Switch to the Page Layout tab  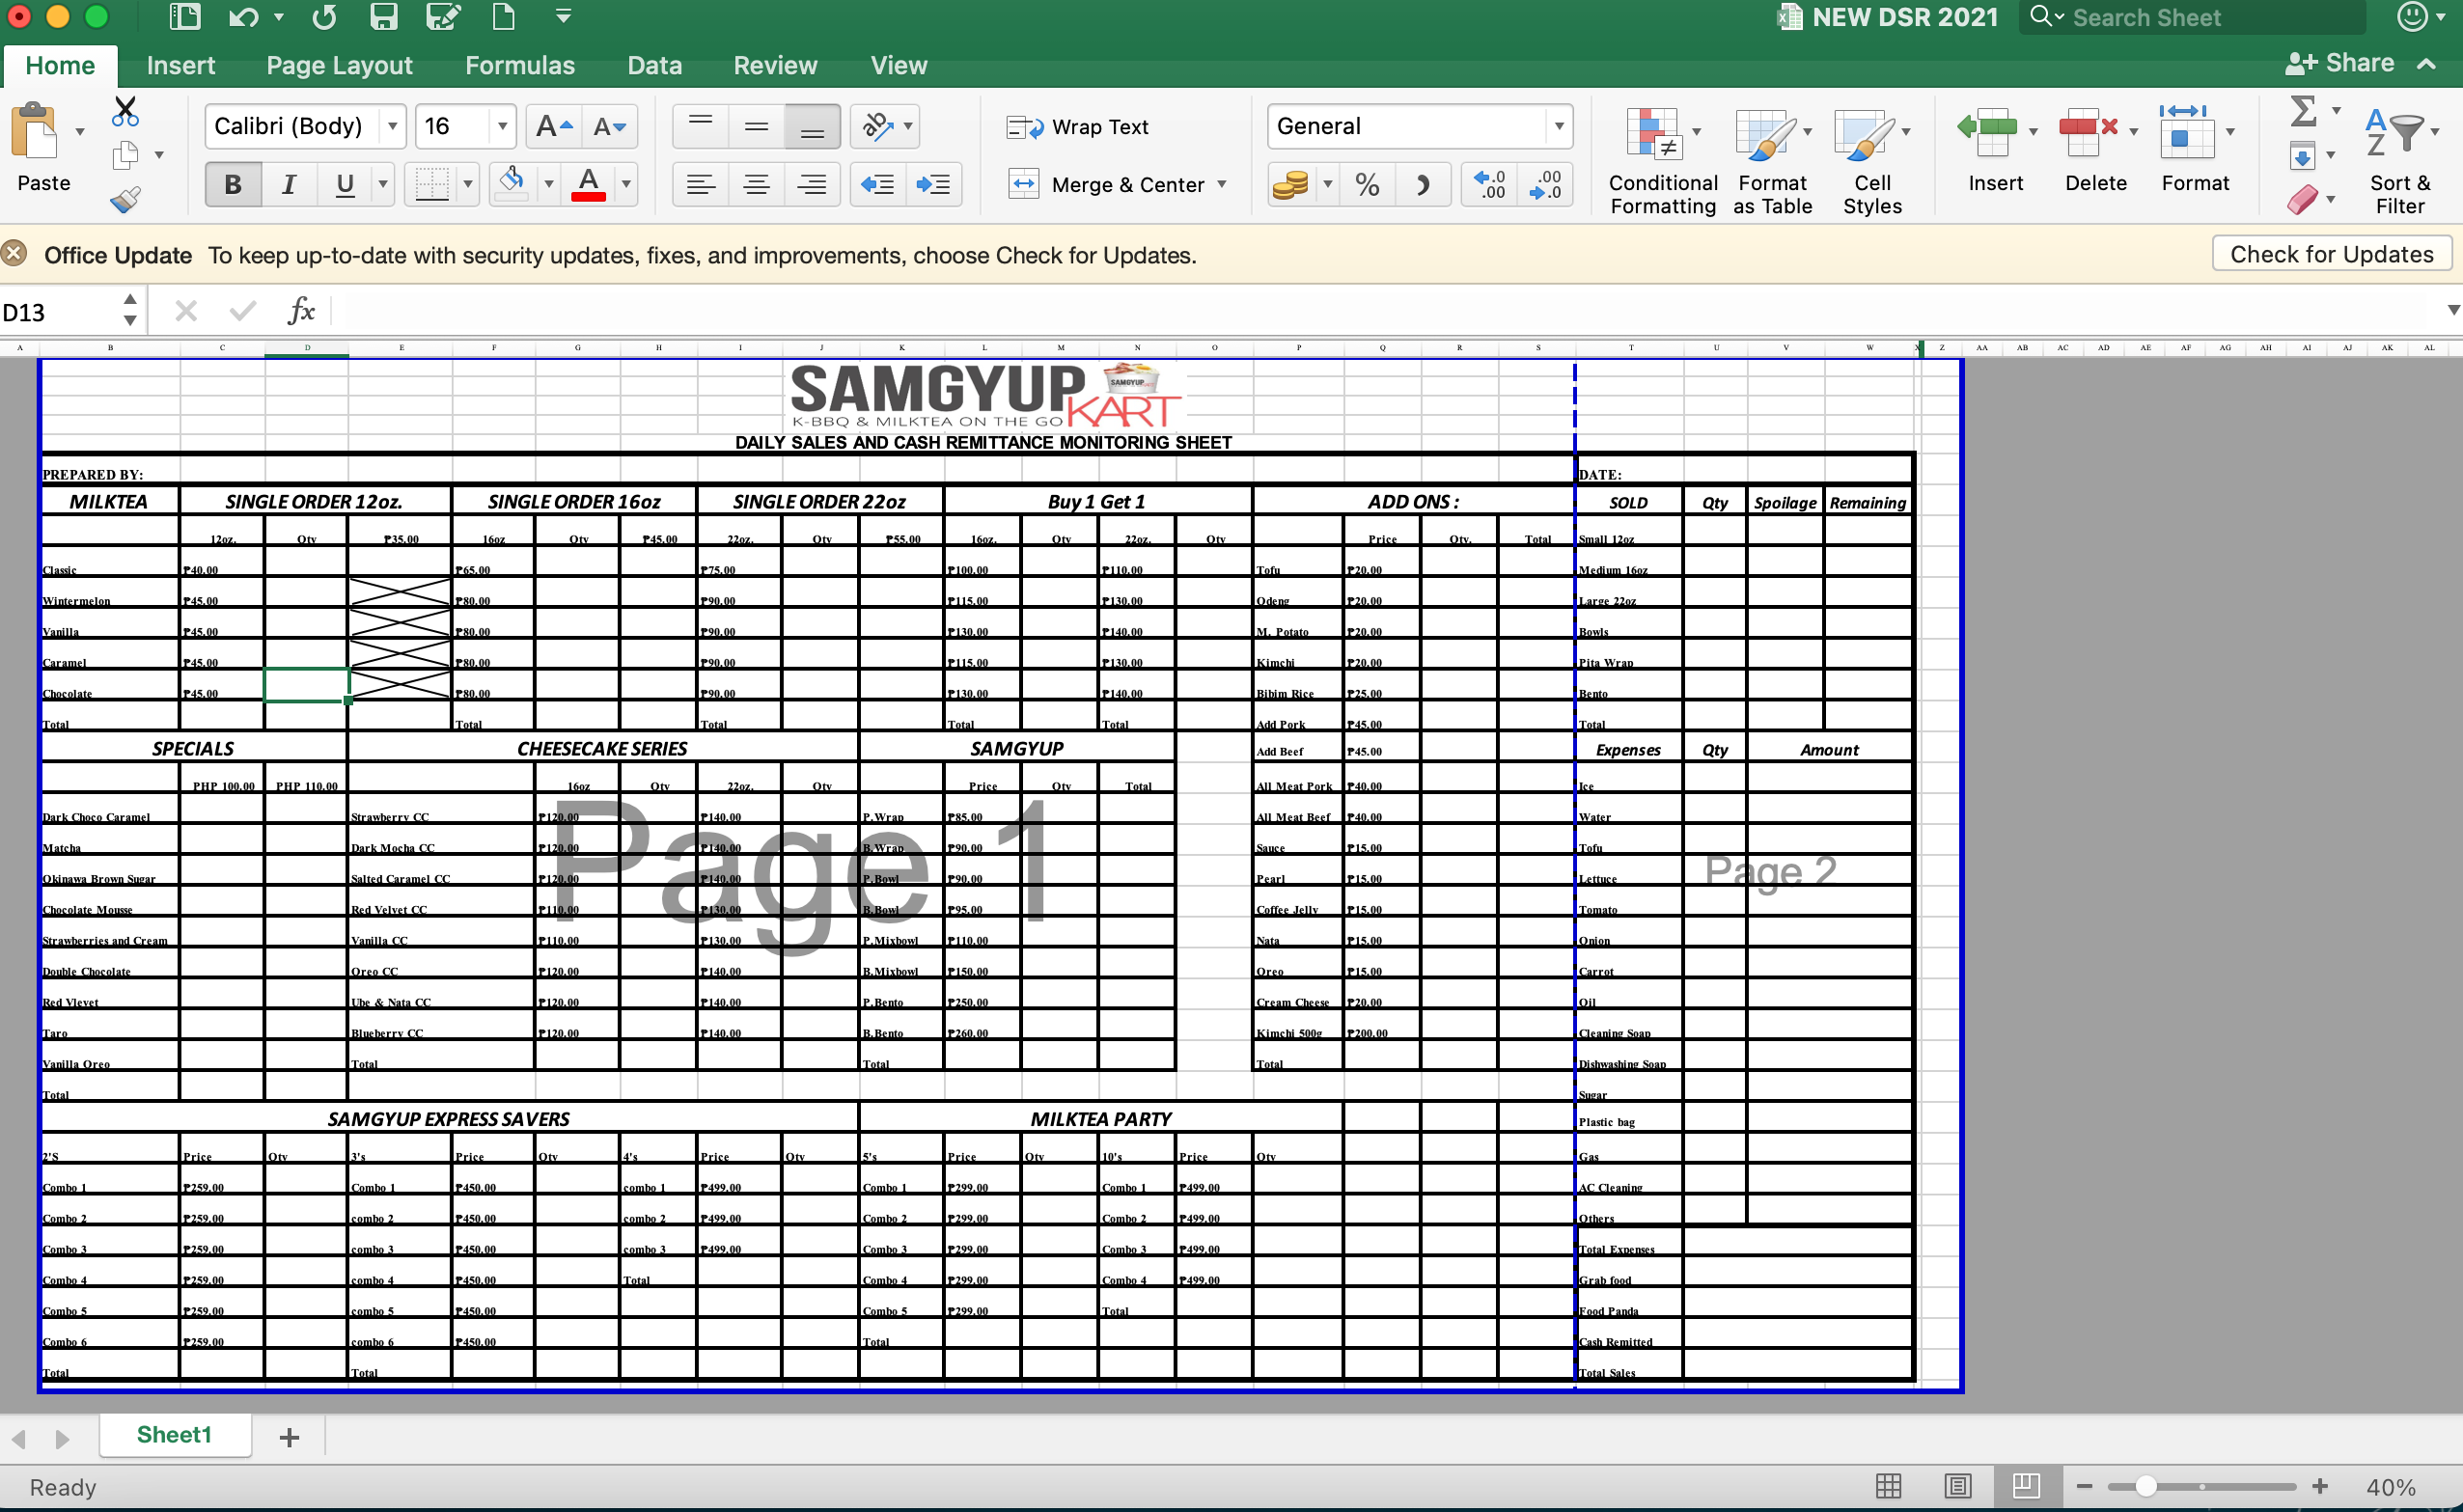point(339,65)
